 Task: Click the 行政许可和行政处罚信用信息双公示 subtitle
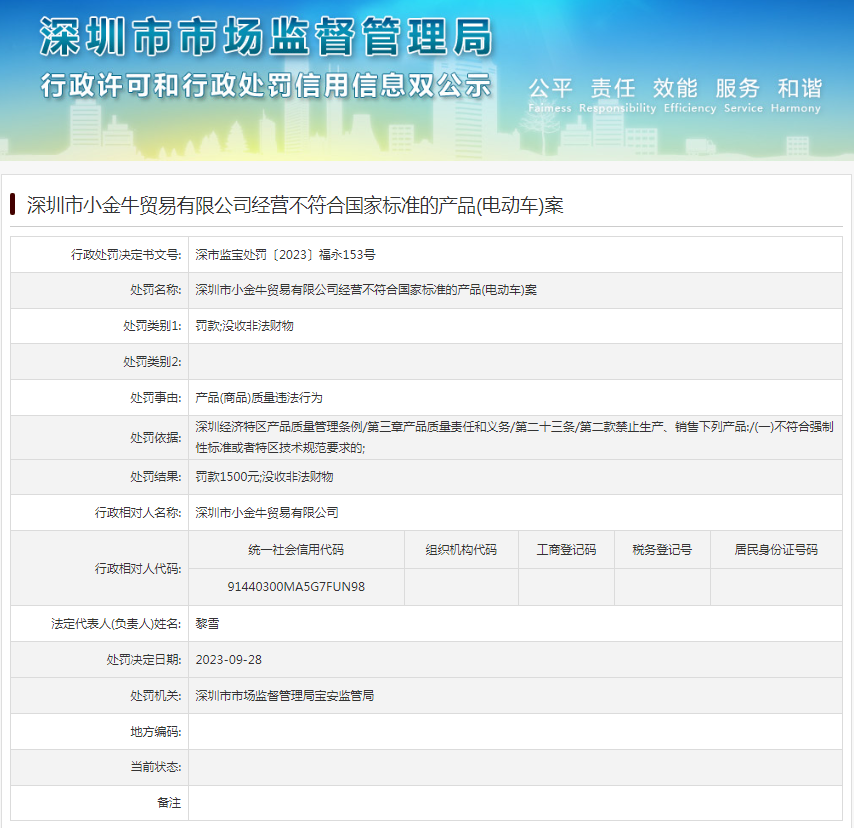(x=265, y=86)
